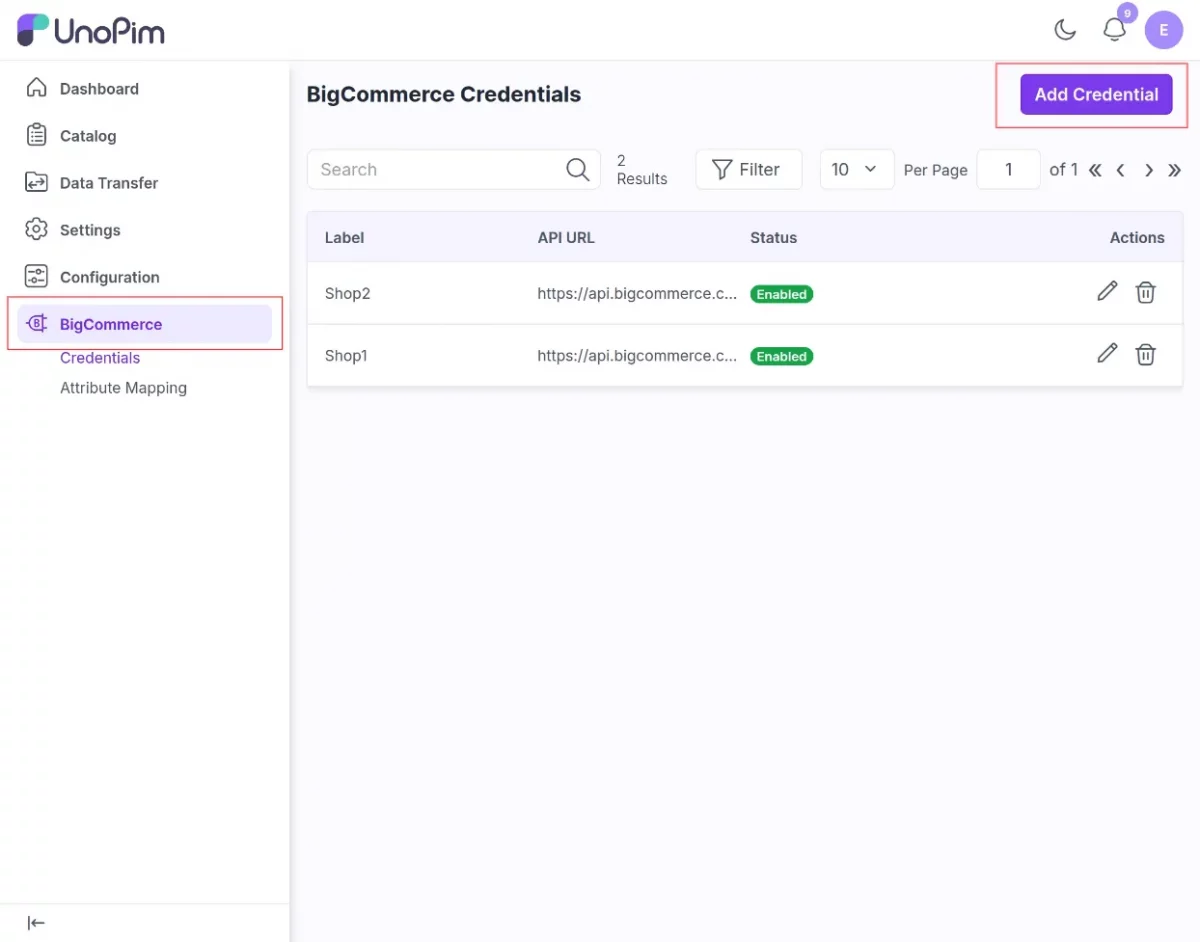Select the BigCommerce sidebar item

109,324
